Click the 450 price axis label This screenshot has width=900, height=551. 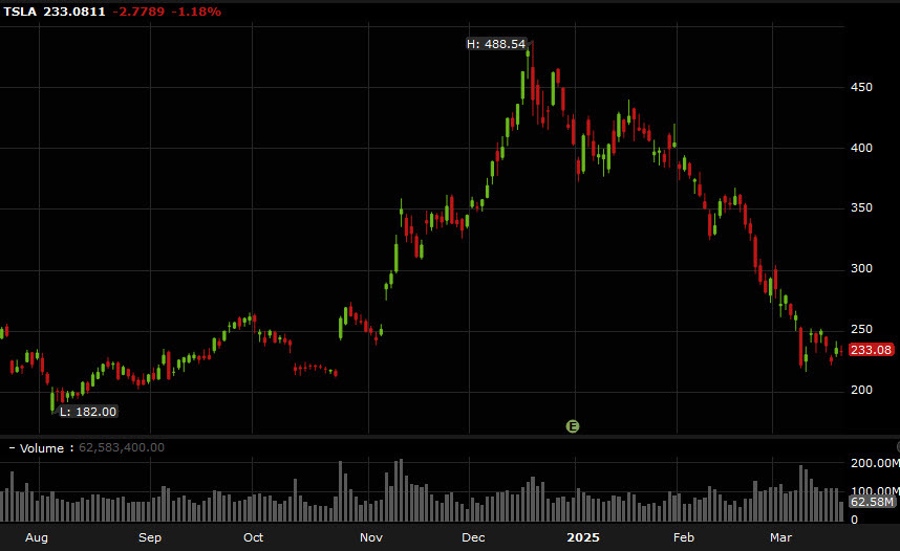(862, 87)
